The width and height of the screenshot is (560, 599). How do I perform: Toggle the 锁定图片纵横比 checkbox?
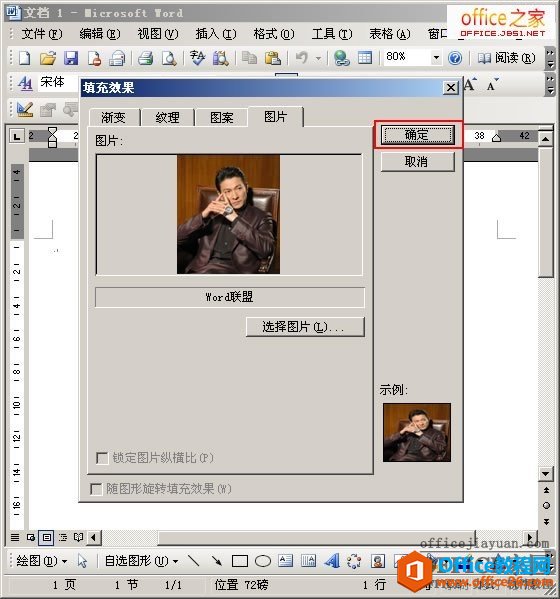[102, 458]
